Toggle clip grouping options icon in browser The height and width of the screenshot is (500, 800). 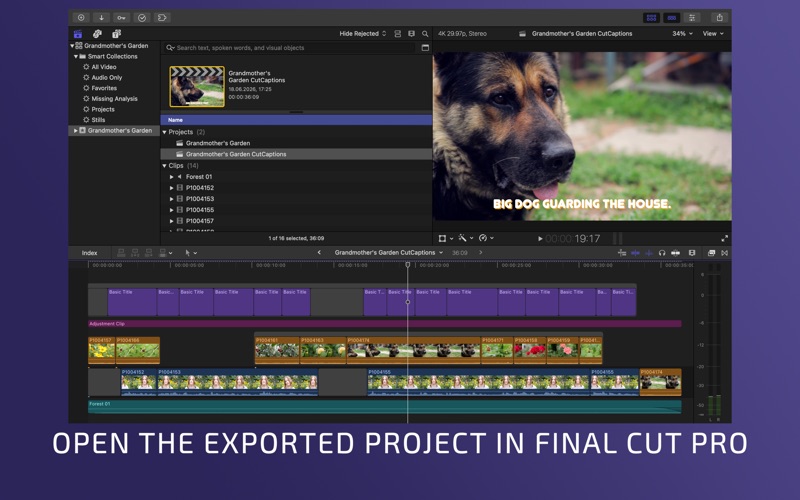coord(397,34)
